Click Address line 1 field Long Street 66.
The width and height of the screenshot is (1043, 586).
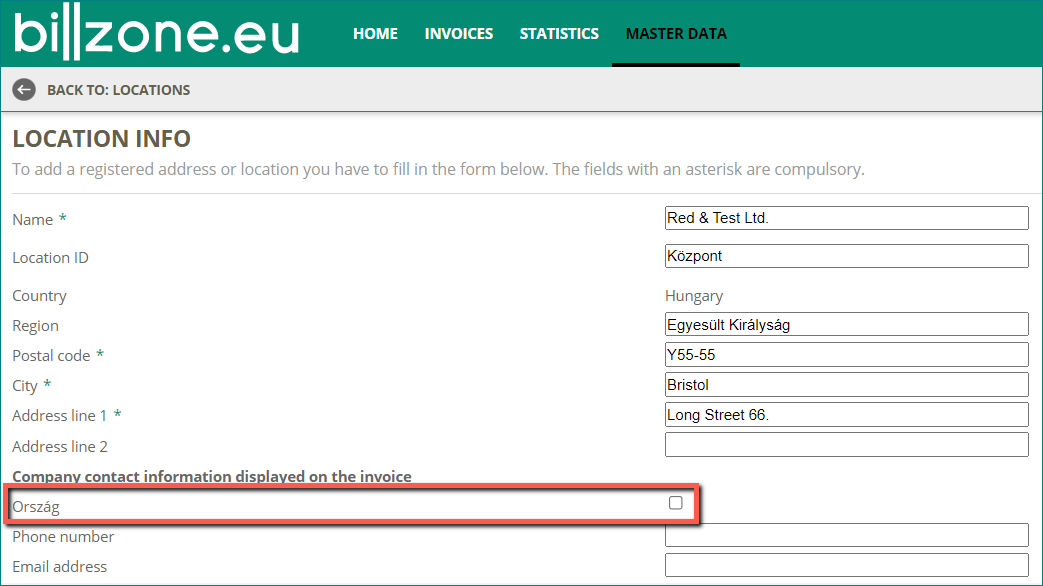846,414
